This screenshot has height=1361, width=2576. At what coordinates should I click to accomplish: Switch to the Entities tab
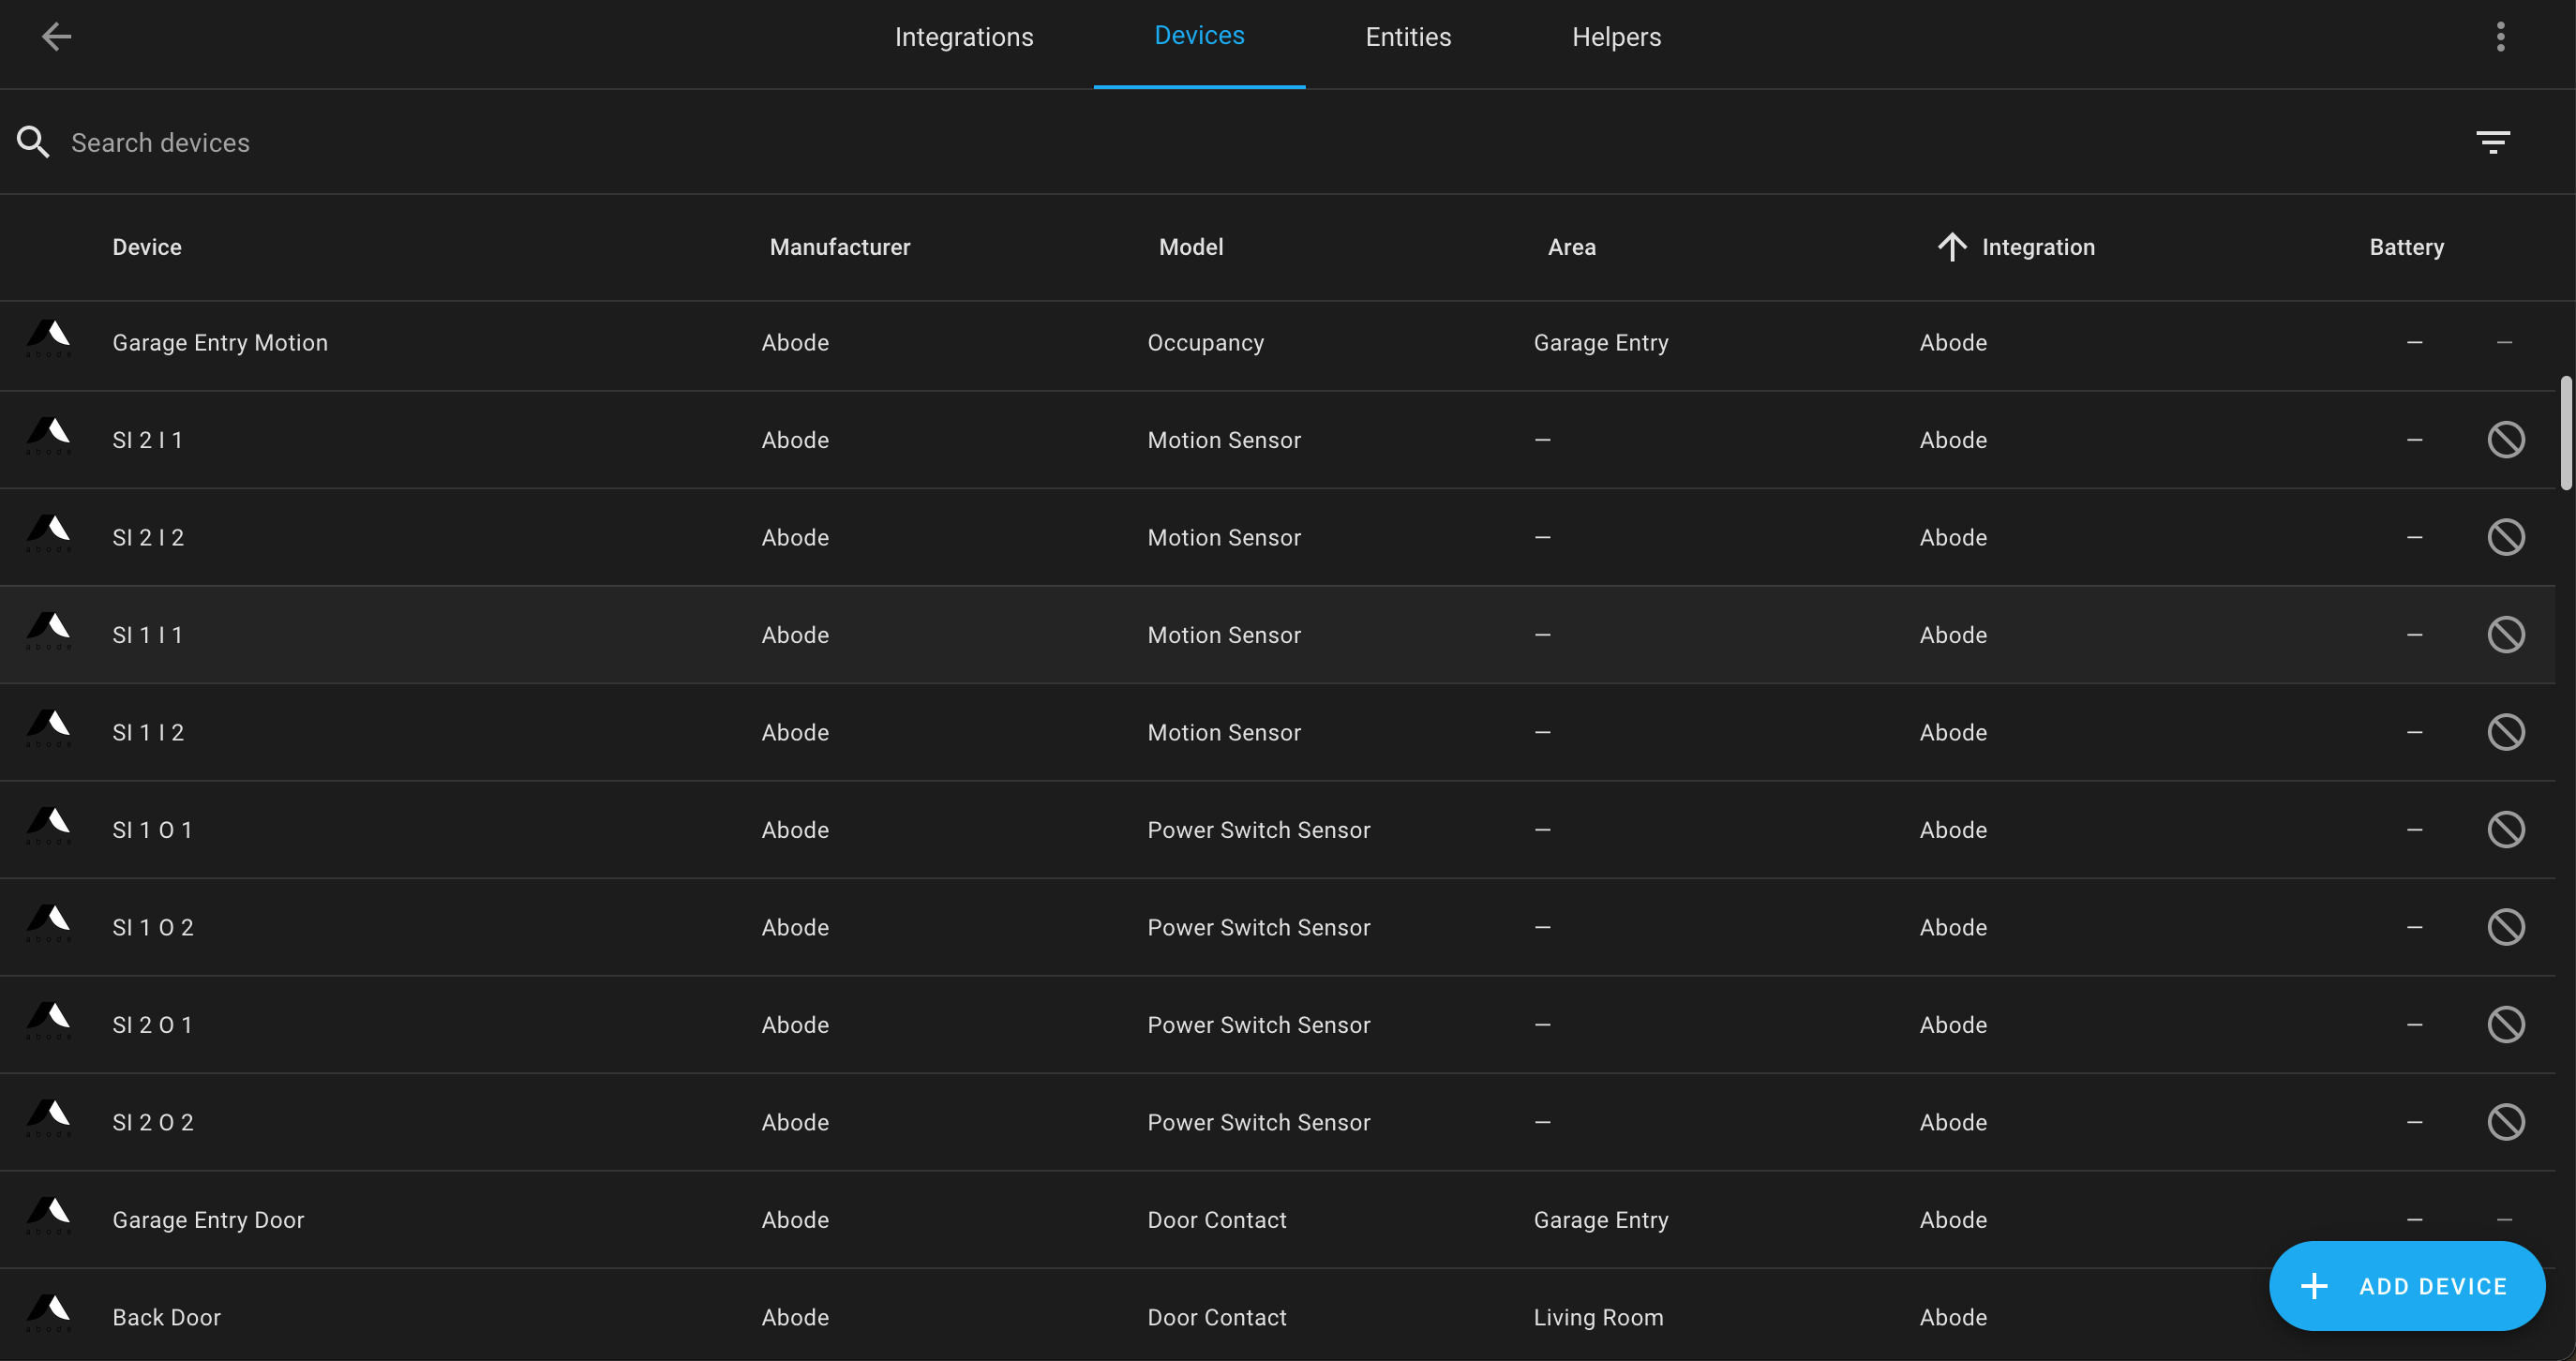coord(1407,37)
